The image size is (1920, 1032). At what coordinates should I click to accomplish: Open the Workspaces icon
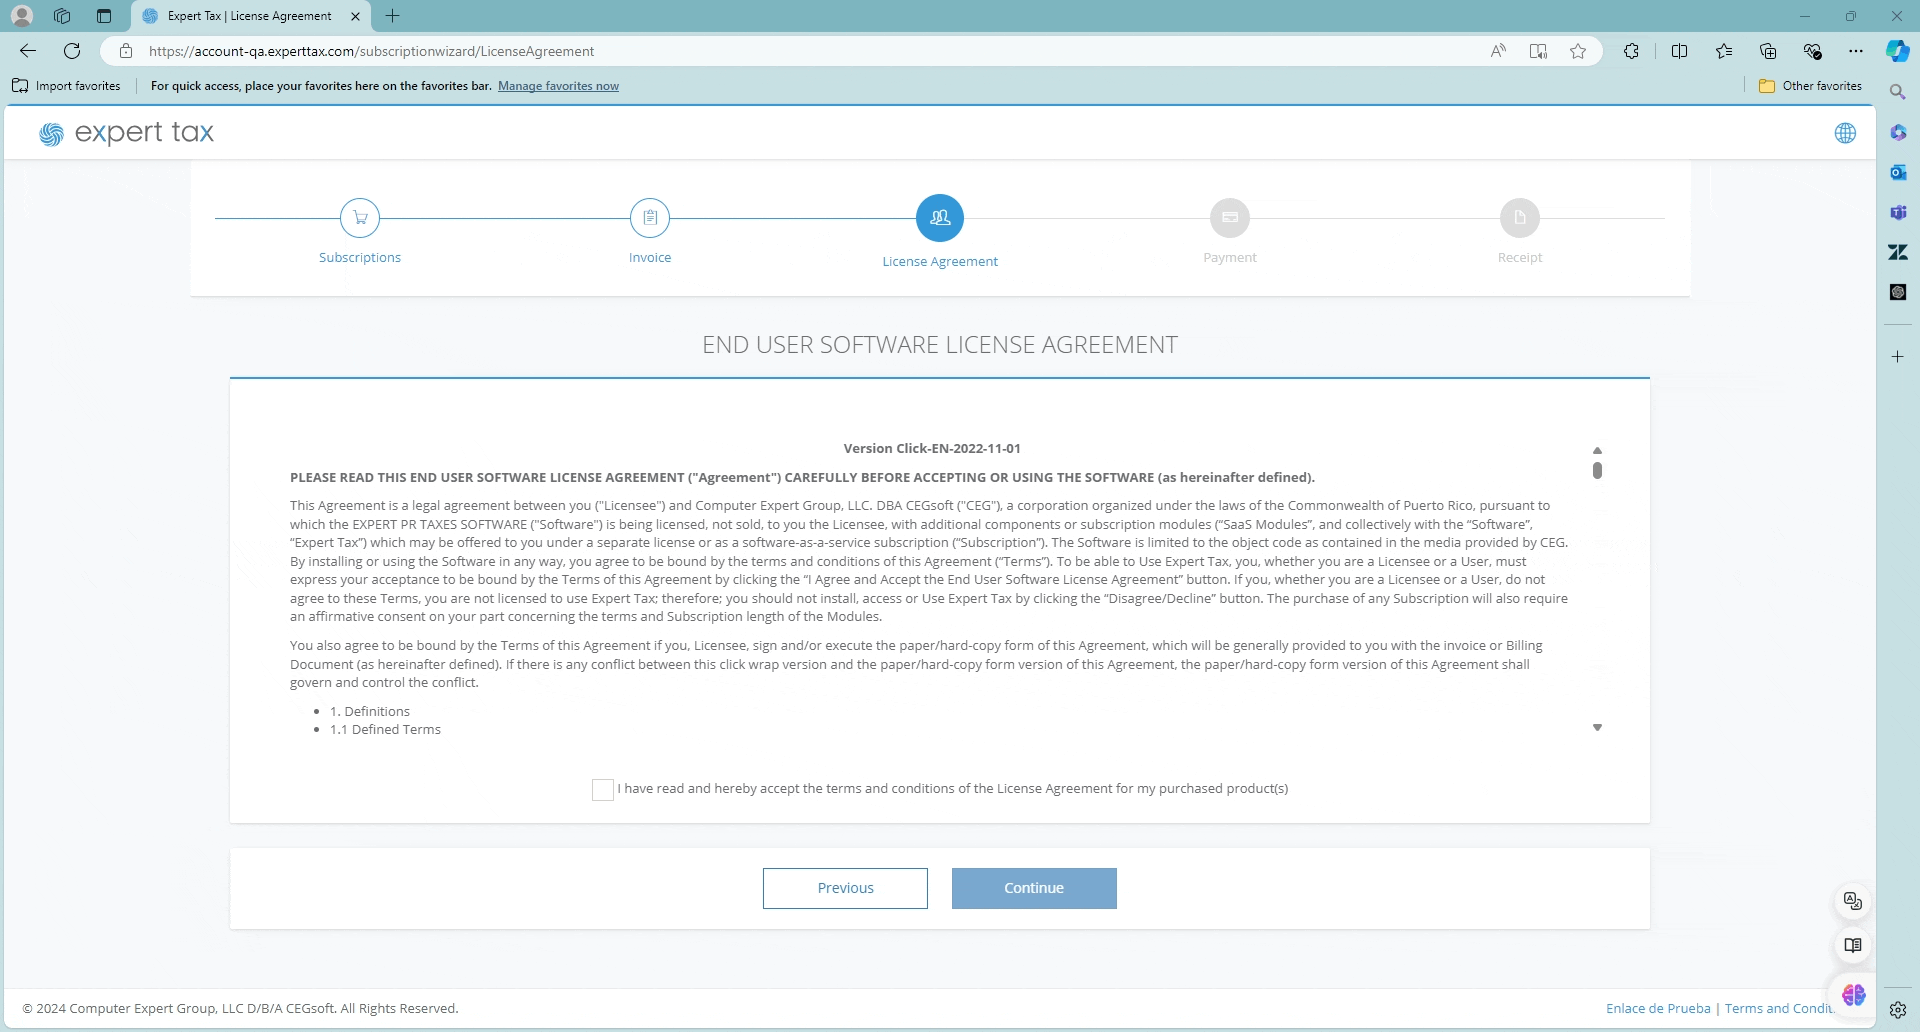coord(62,16)
